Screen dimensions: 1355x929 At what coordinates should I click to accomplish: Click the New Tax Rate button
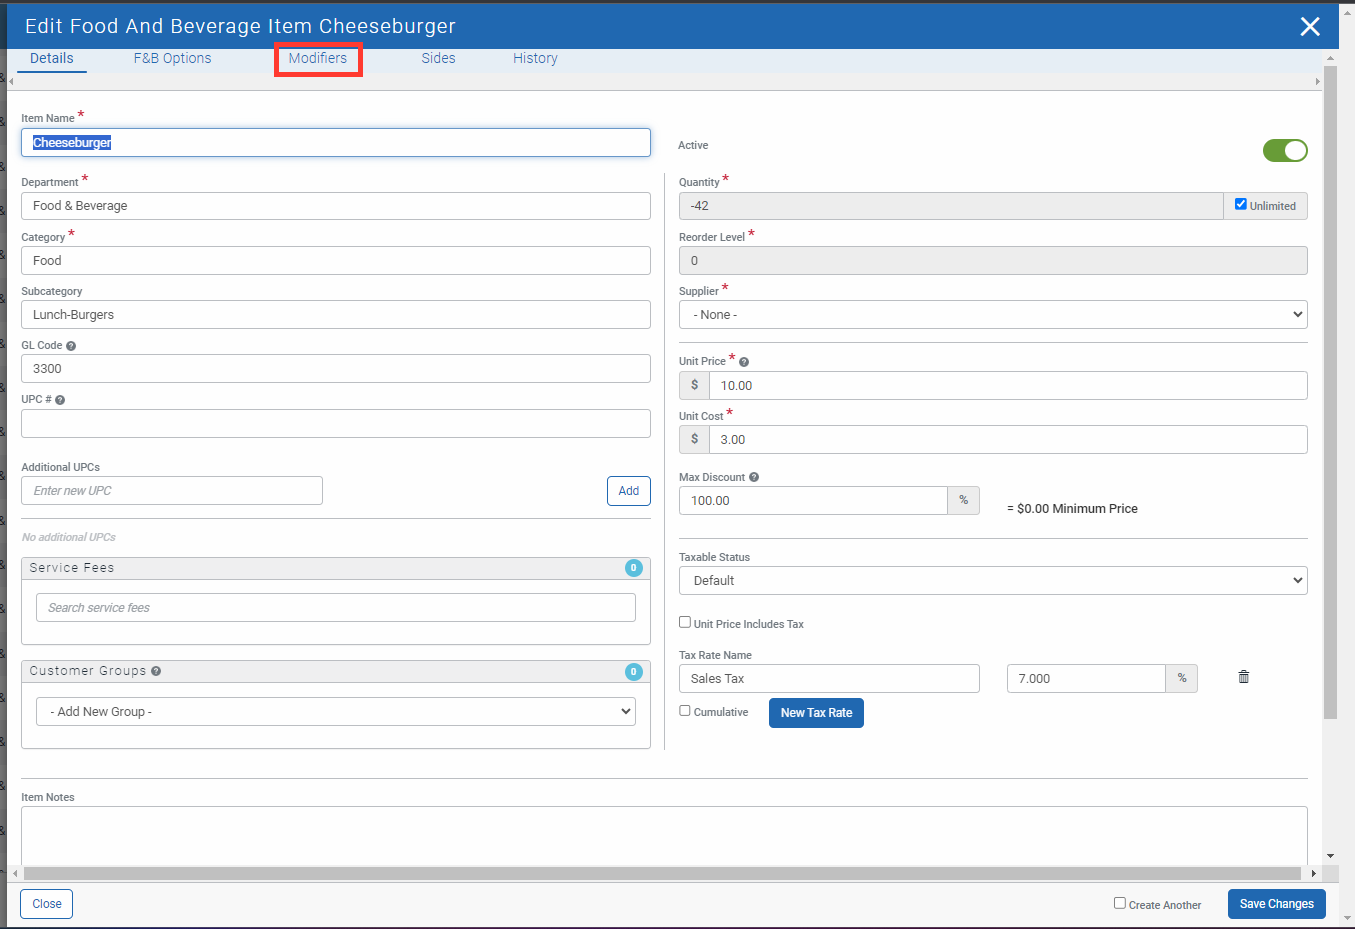click(x=816, y=713)
